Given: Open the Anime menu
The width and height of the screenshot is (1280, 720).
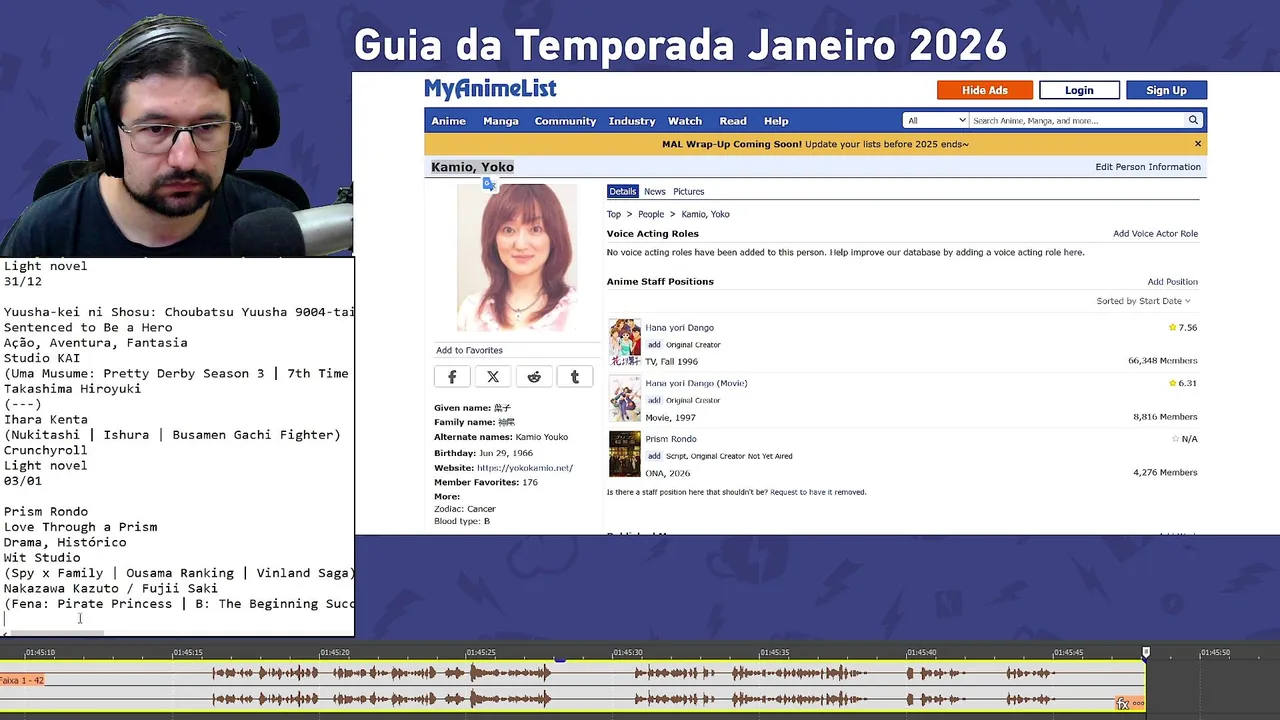Looking at the screenshot, I should pyautogui.click(x=448, y=121).
